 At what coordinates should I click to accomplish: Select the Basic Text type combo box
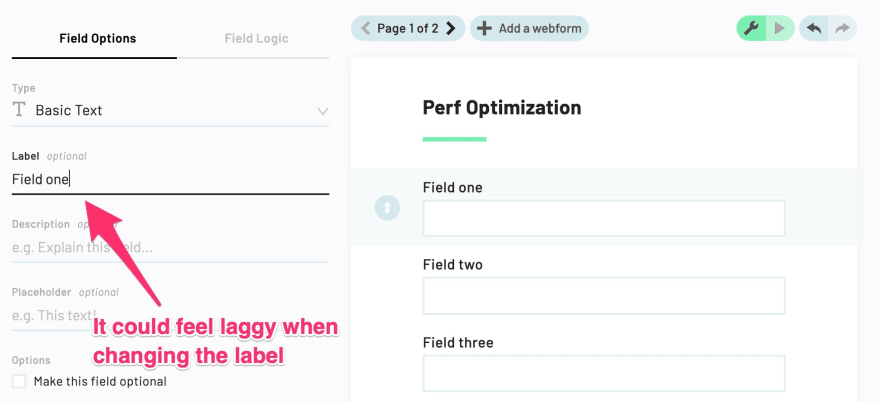[x=170, y=110]
